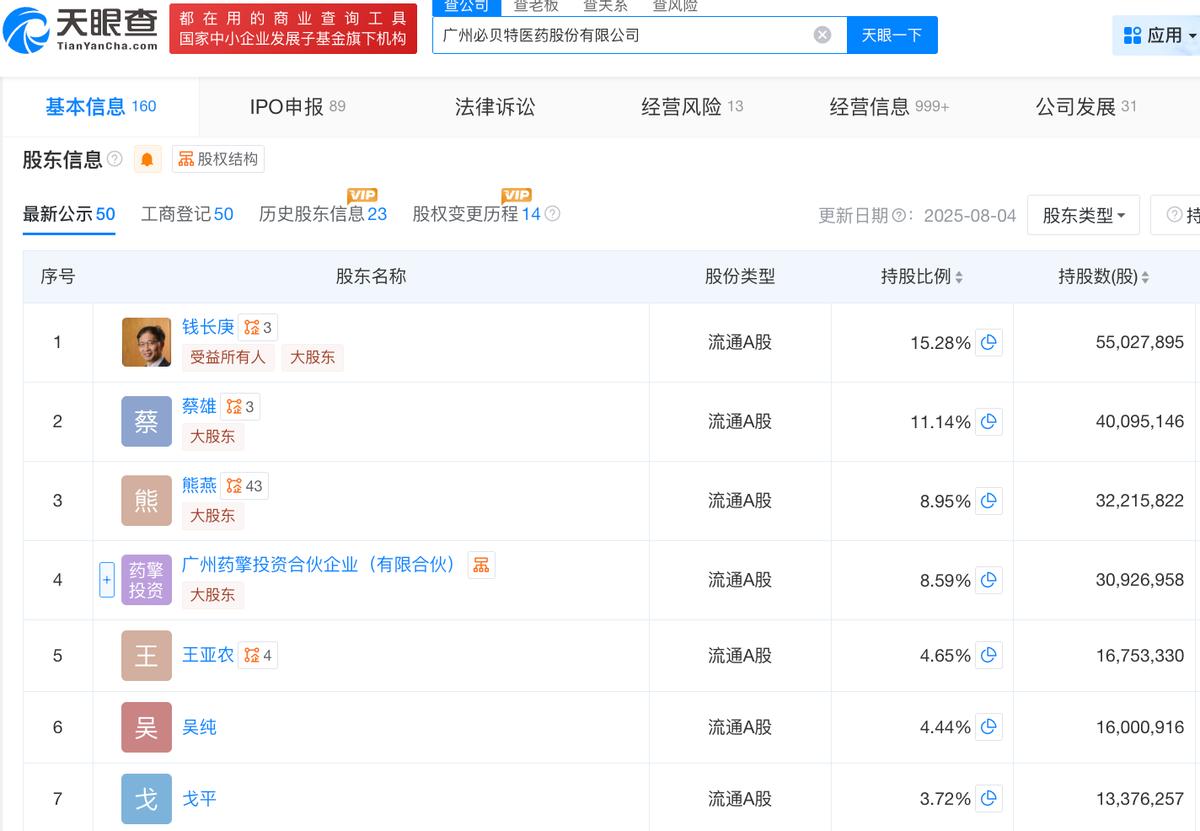The height and width of the screenshot is (831, 1200).
Task: Open pie chart icon for 戈平 3.72%
Action: (988, 799)
